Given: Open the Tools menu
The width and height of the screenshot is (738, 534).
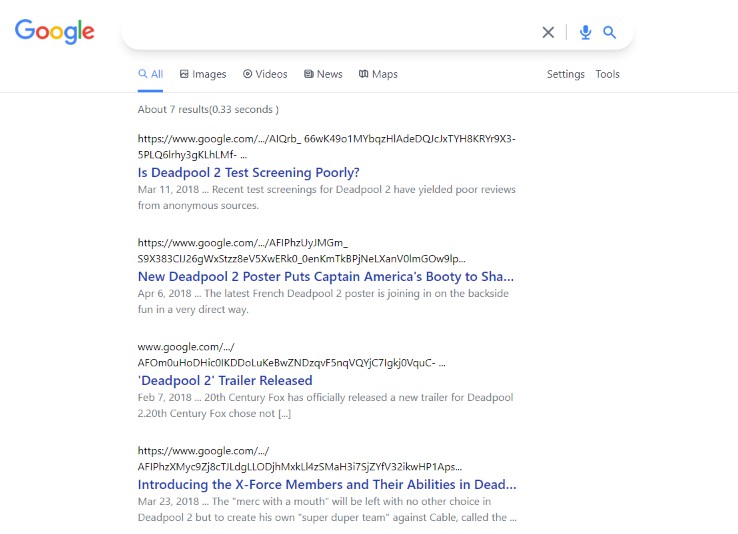Looking at the screenshot, I should (607, 74).
